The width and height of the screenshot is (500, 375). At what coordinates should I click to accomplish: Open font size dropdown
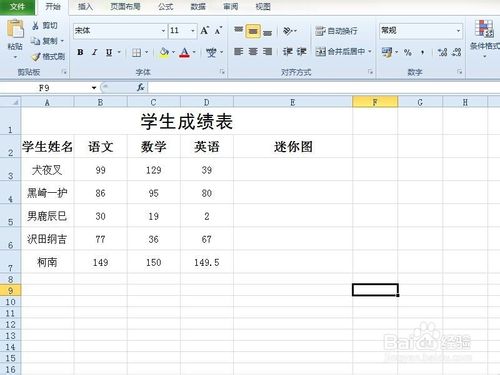[193, 31]
